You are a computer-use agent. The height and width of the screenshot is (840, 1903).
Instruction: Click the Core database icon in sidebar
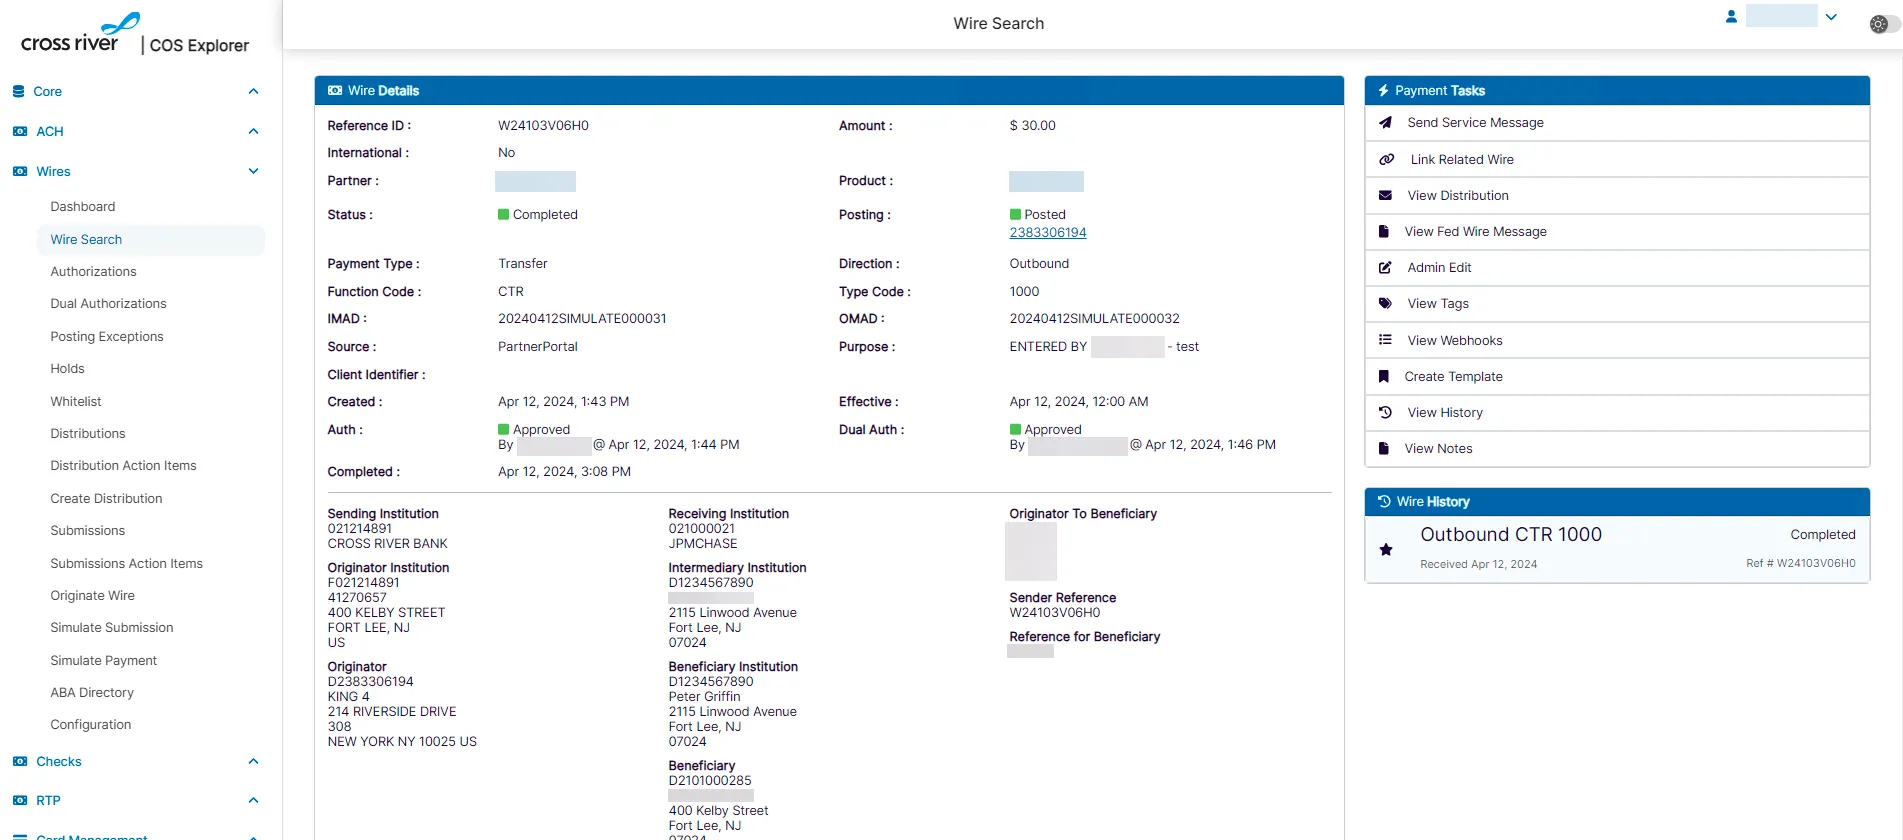[x=19, y=91]
